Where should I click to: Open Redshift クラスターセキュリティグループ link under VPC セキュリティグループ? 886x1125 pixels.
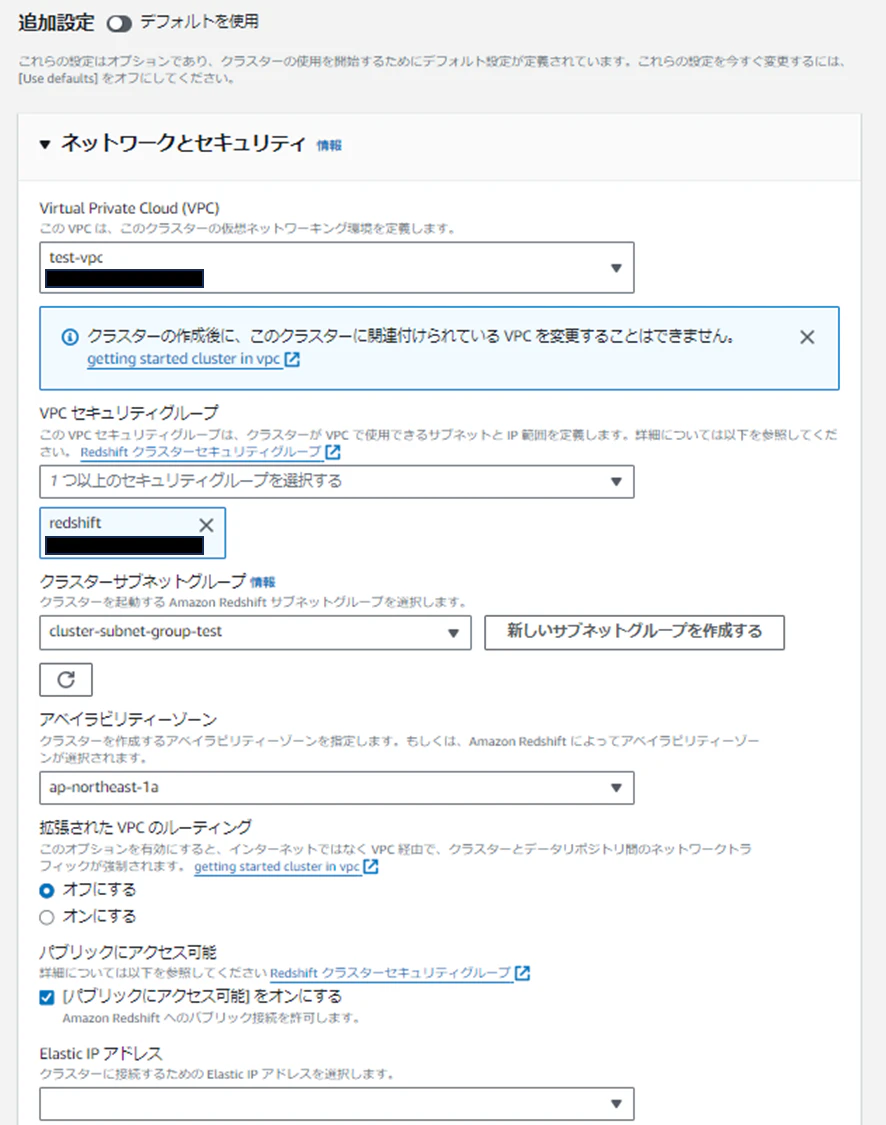tap(210, 452)
